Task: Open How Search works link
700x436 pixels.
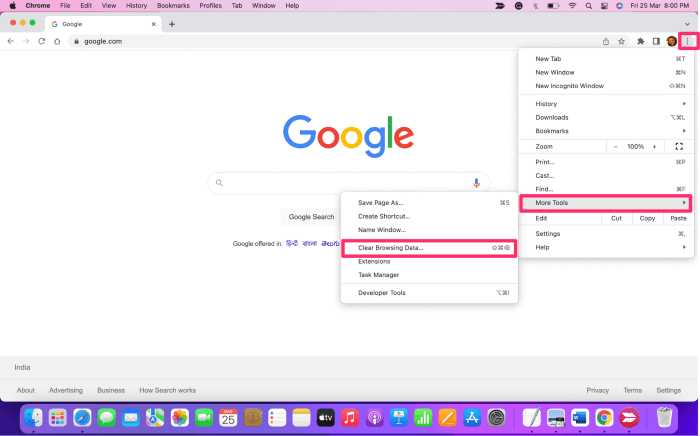Action: tap(167, 390)
